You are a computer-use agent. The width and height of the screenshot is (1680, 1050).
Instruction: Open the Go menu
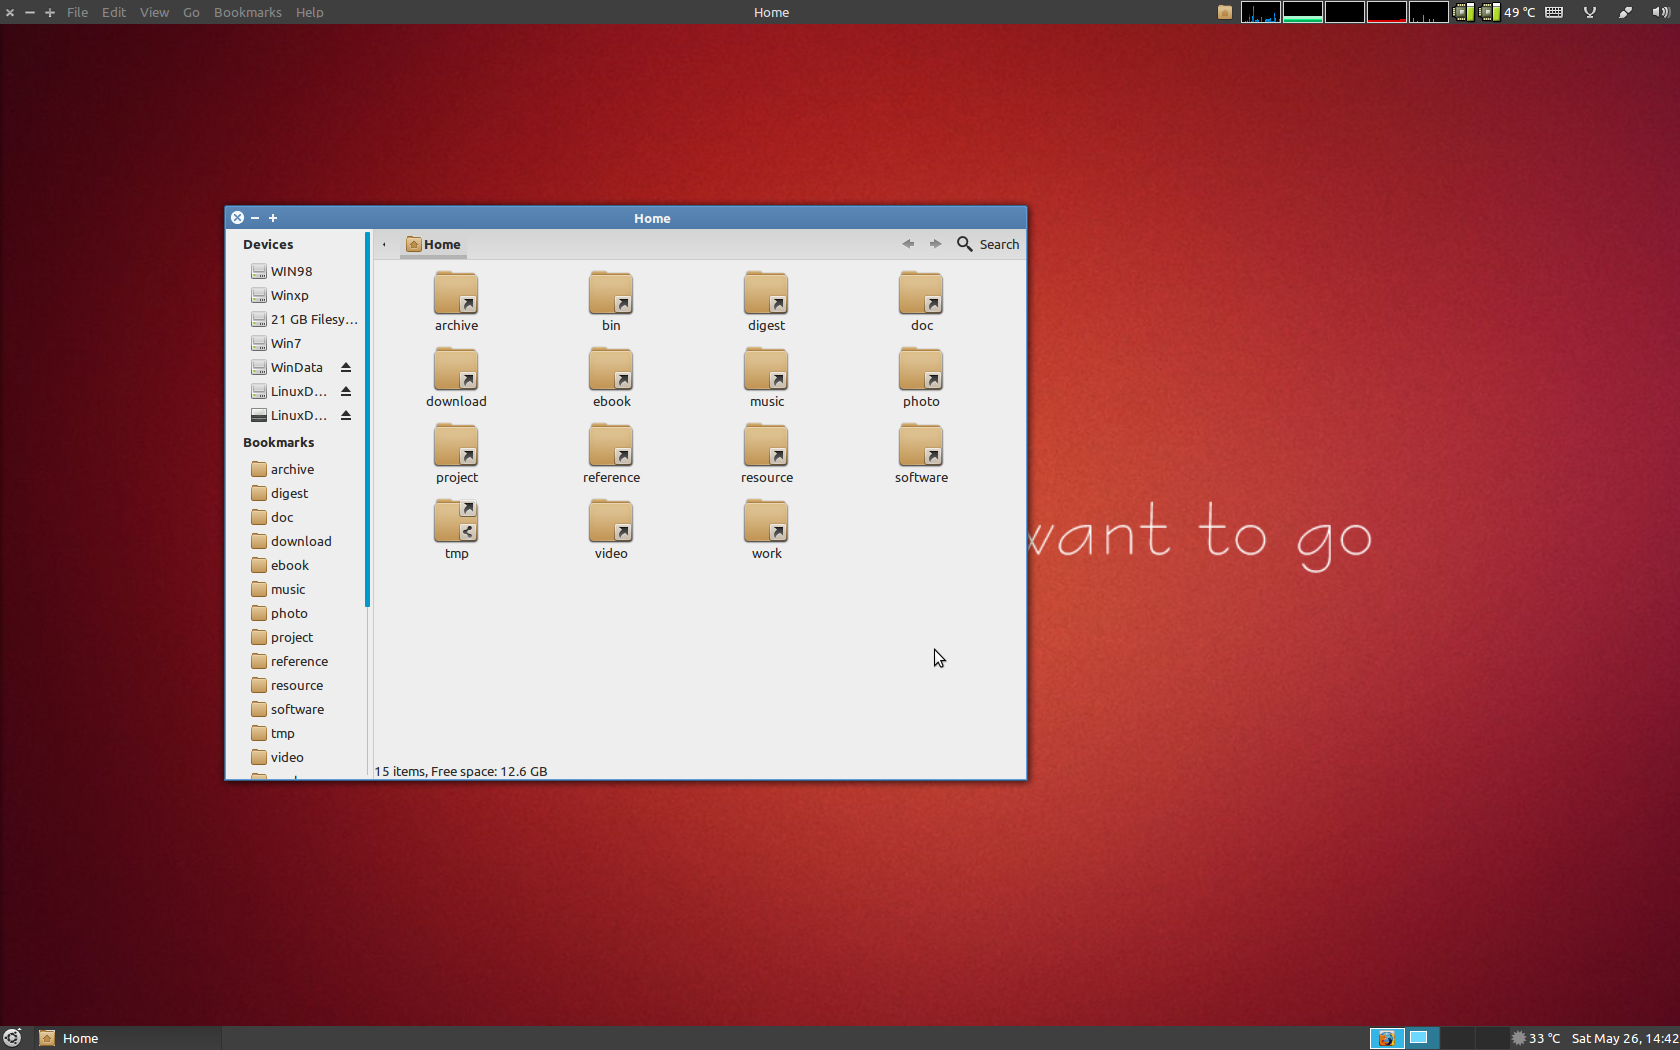[191, 12]
